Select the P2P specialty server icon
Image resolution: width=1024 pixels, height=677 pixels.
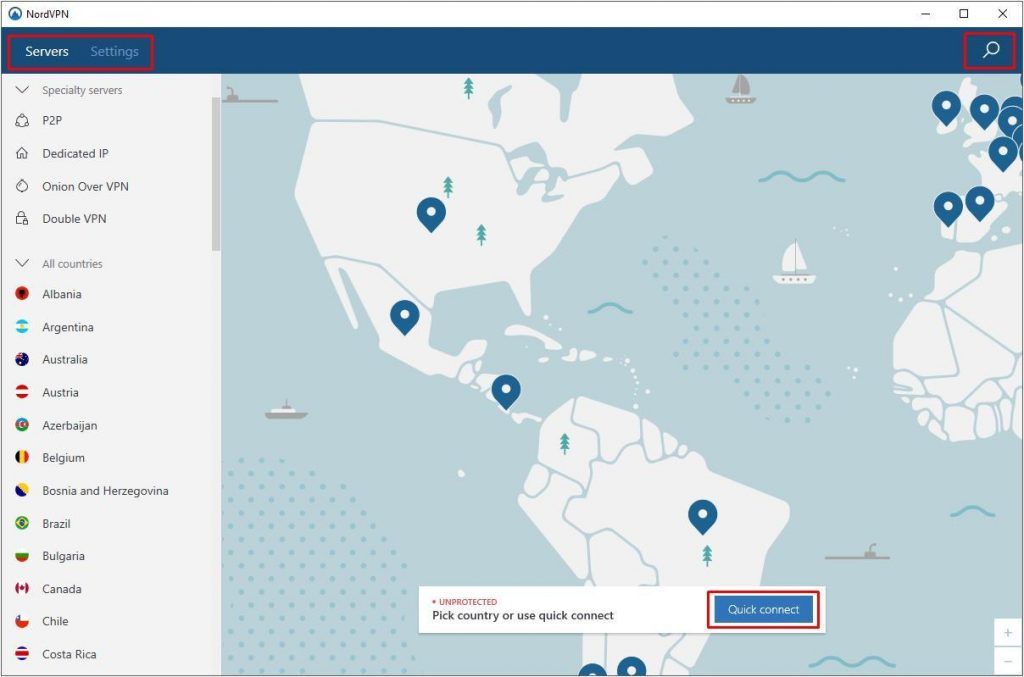(22, 120)
